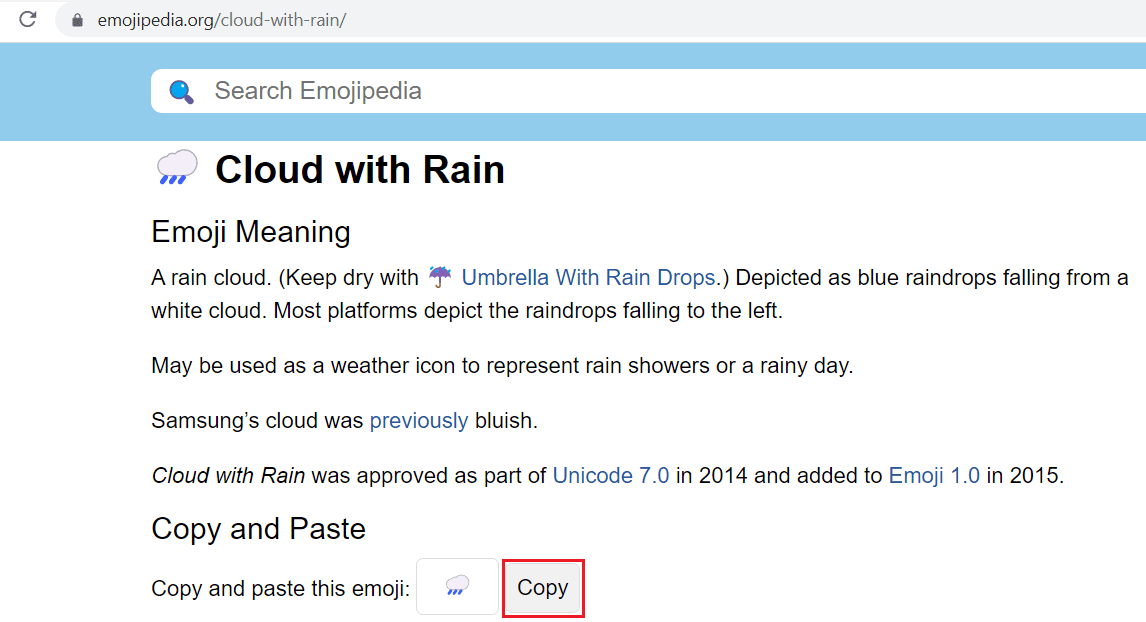1146x622 pixels.
Task: Select the cloud emoji in the copy box
Action: [x=457, y=586]
